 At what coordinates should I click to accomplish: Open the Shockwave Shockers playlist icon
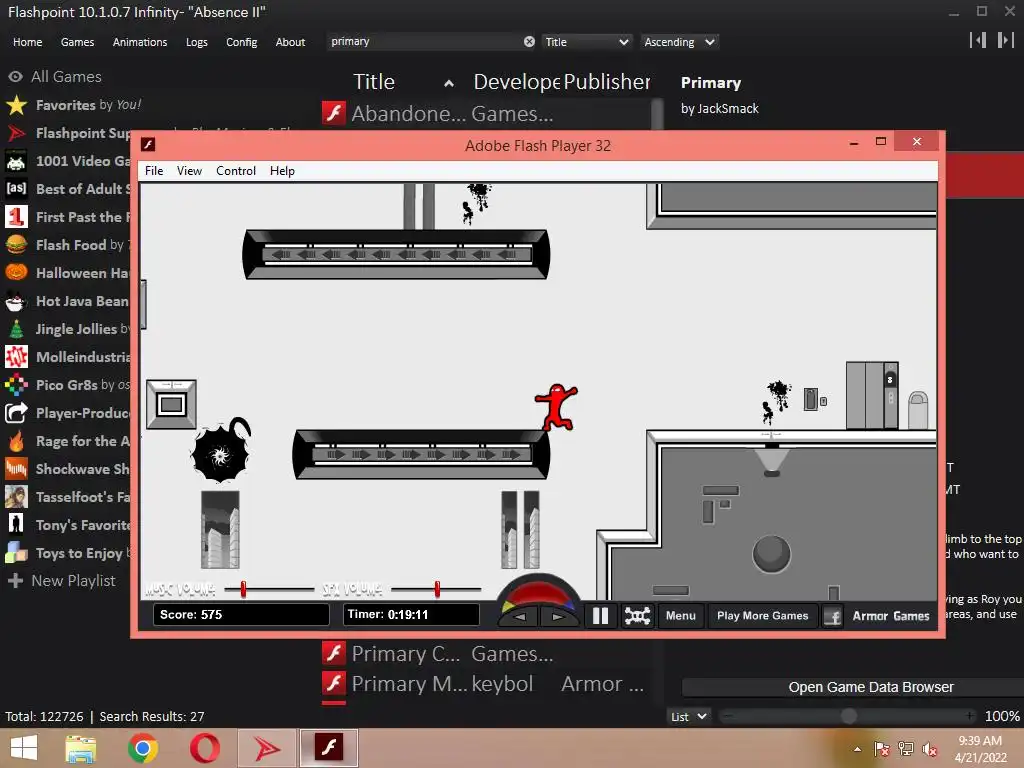tap(16, 469)
